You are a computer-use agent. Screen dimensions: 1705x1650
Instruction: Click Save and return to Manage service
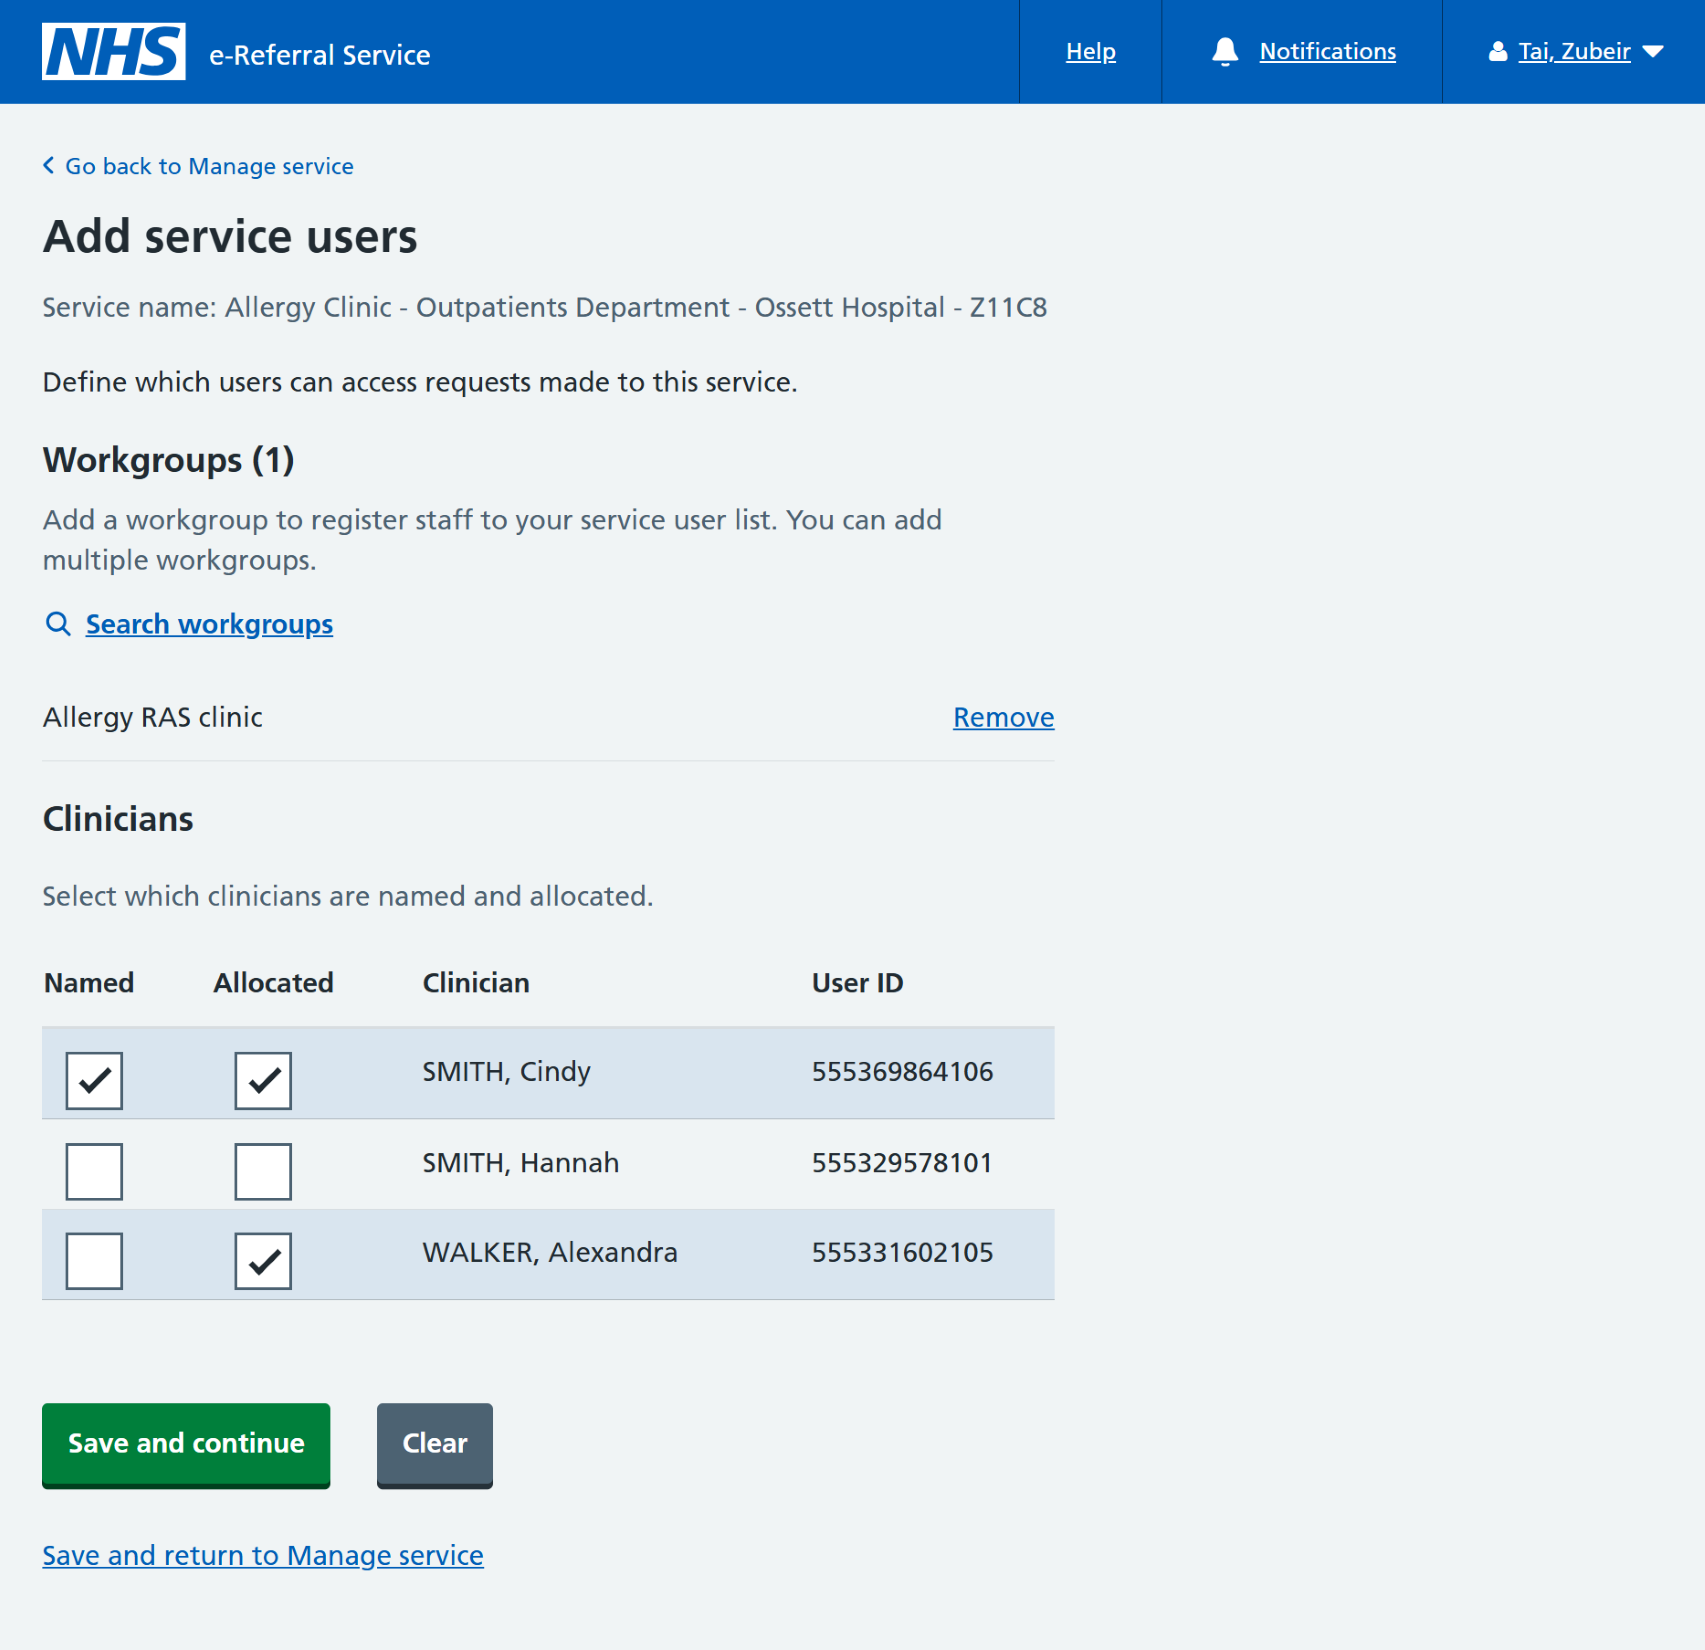pos(263,1555)
